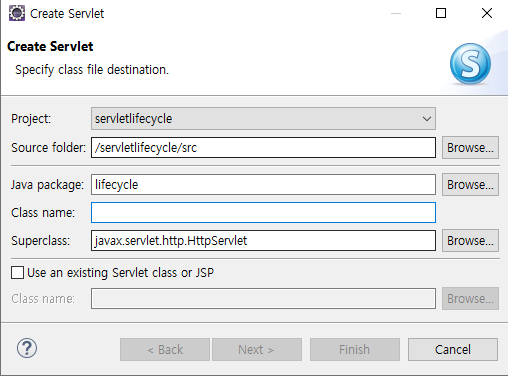Focus the empty Class name field

[x=263, y=213]
